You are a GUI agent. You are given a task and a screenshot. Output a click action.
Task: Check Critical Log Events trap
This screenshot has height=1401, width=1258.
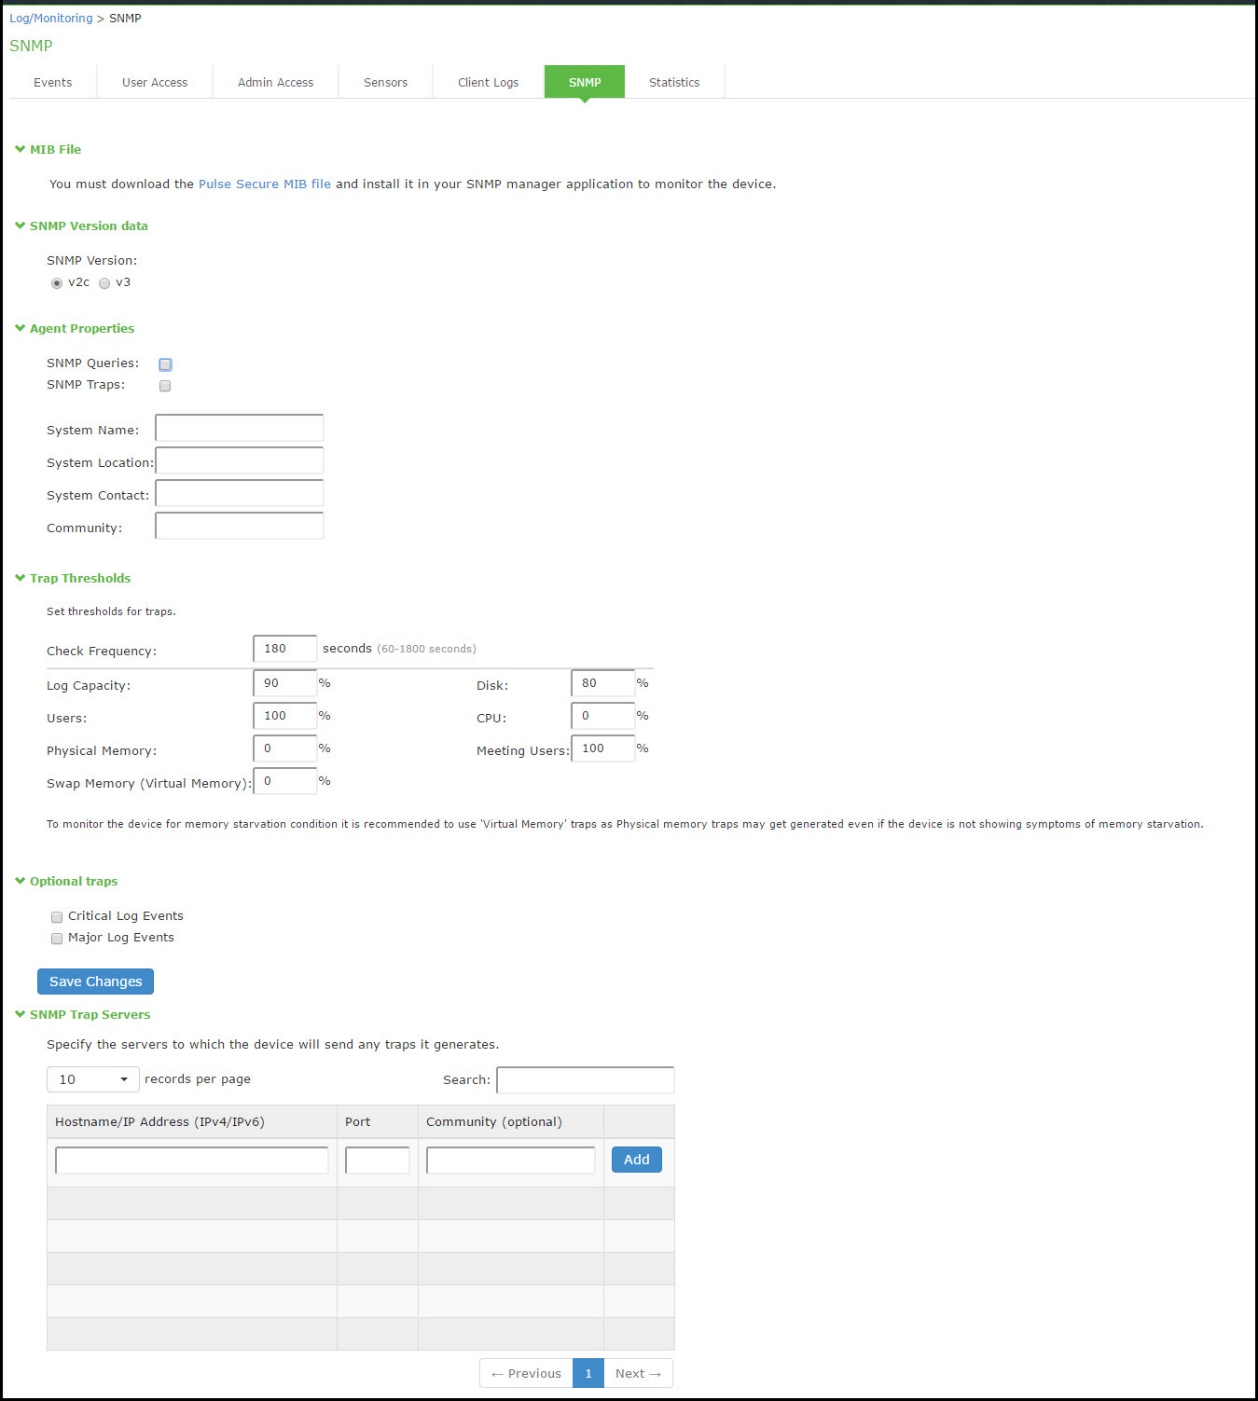56,915
